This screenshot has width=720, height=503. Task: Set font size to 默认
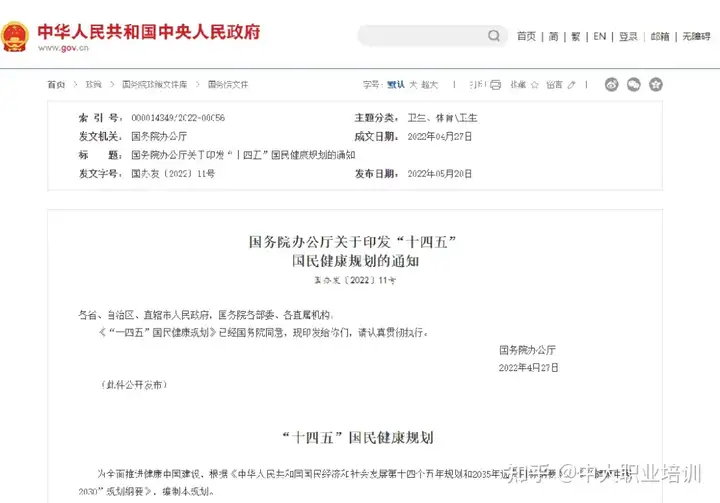coord(395,85)
